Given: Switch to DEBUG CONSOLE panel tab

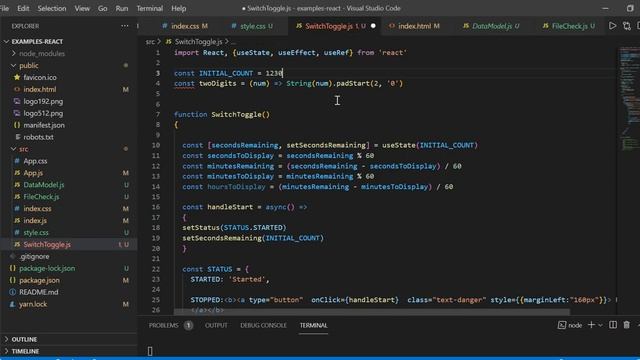Looking at the screenshot, I should 263,325.
